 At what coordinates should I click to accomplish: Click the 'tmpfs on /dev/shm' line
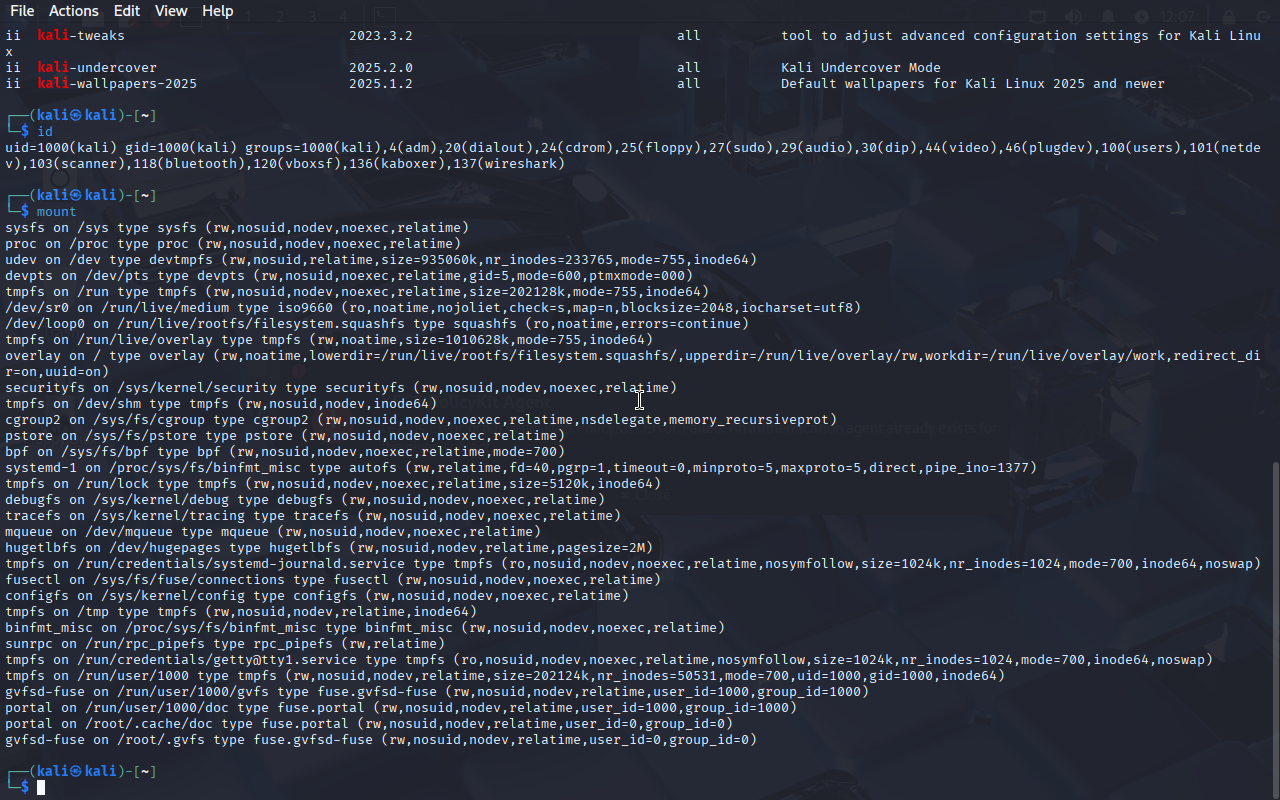[x=221, y=404]
